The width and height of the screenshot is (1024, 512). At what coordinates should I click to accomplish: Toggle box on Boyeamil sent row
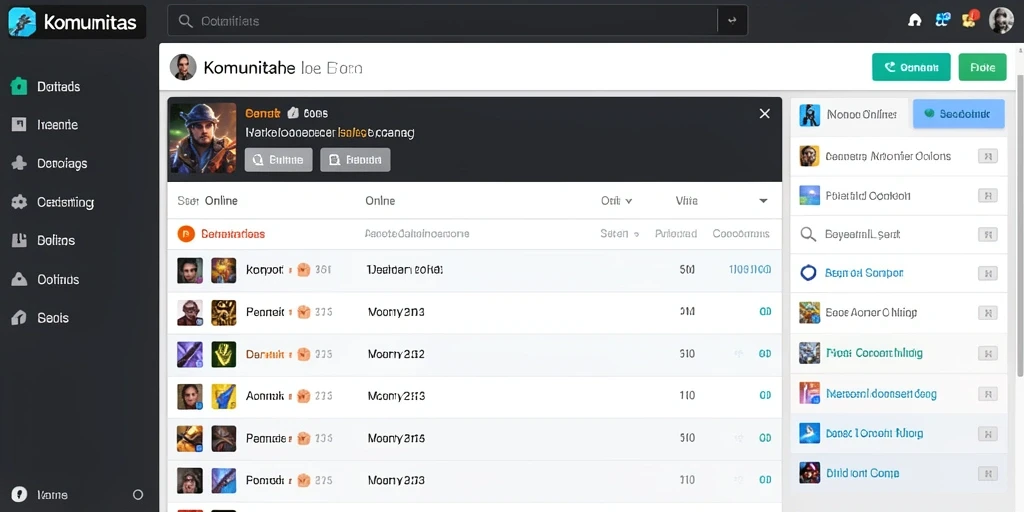coord(987,234)
